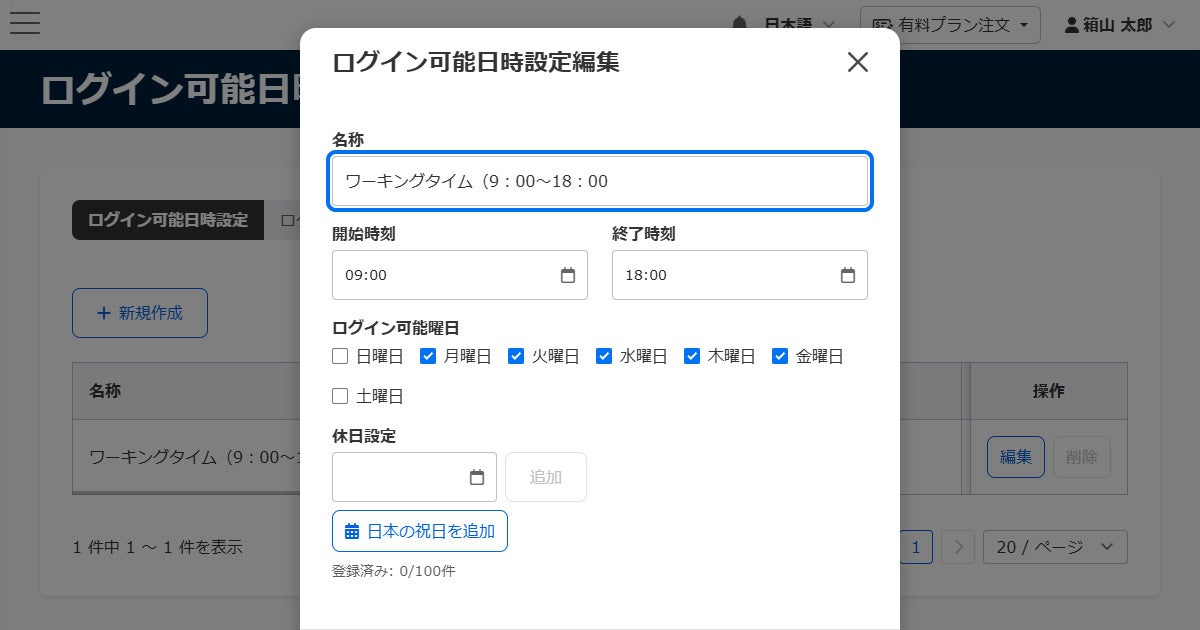
Task: Open the calendar icon in 休日設定 date field
Action: coord(477,477)
